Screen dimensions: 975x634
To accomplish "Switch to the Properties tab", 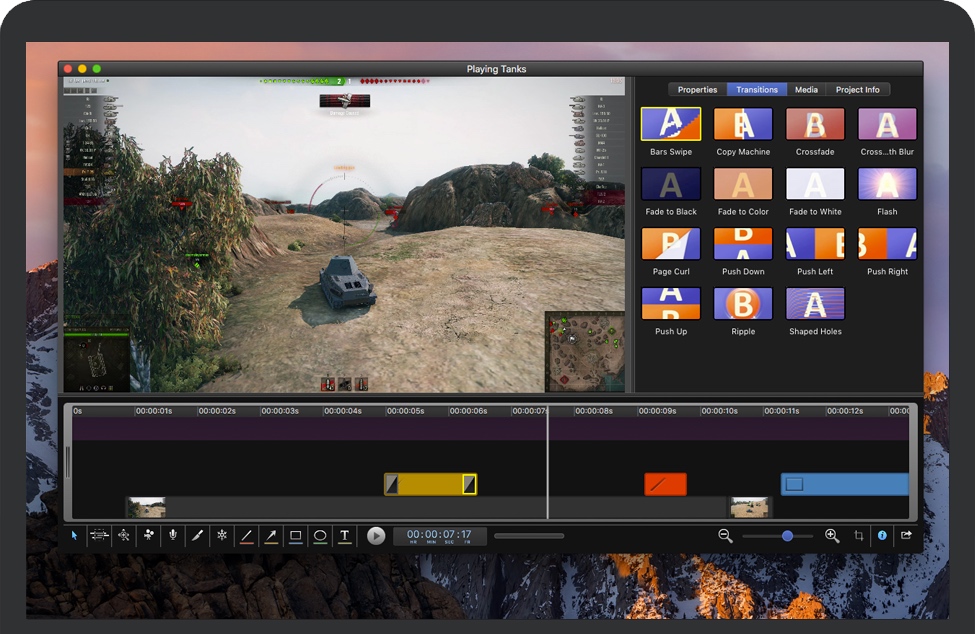I will 697,90.
